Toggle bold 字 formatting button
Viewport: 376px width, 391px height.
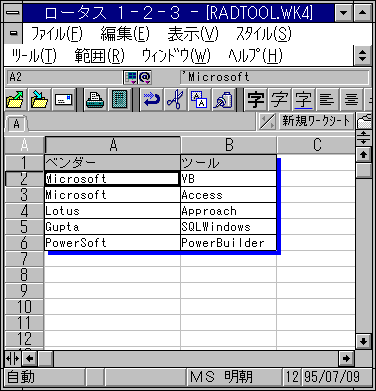pyautogui.click(x=256, y=100)
